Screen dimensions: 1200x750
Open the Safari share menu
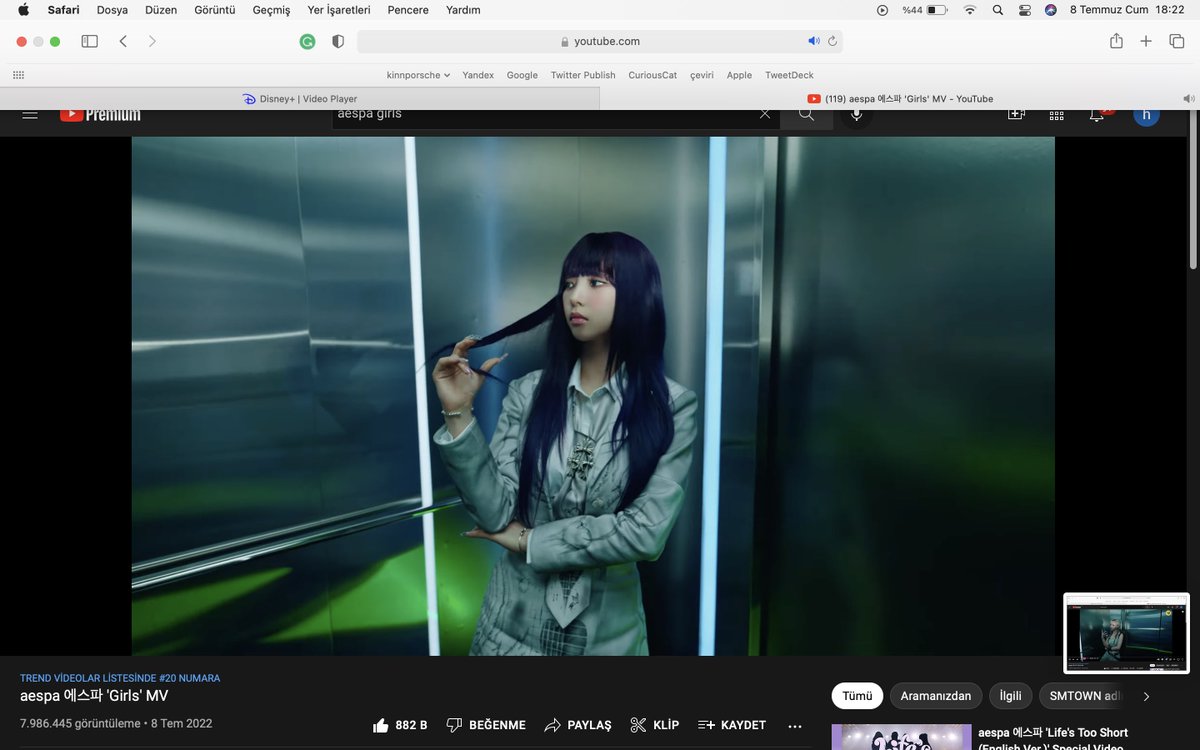(1116, 41)
